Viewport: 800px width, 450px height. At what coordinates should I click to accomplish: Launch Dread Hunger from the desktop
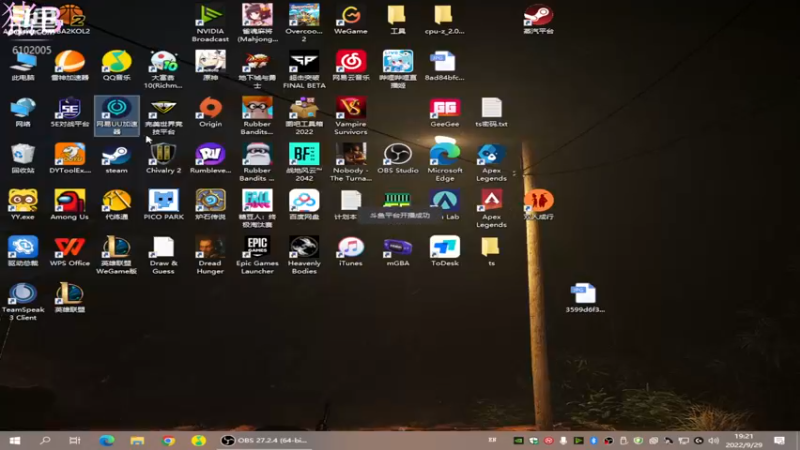(210, 255)
